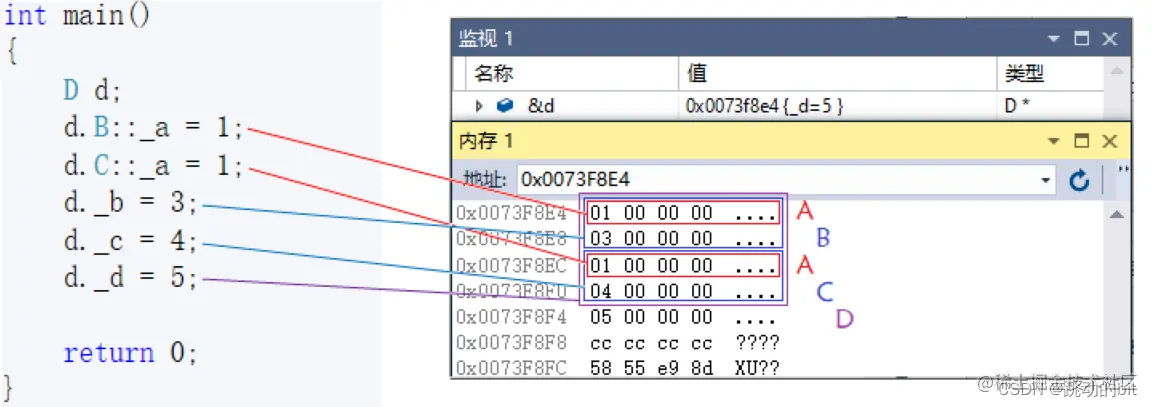Image resolution: width=1152 pixels, height=407 pixels.
Task: Click code line d.C::_a = 1;
Action: tap(154, 165)
